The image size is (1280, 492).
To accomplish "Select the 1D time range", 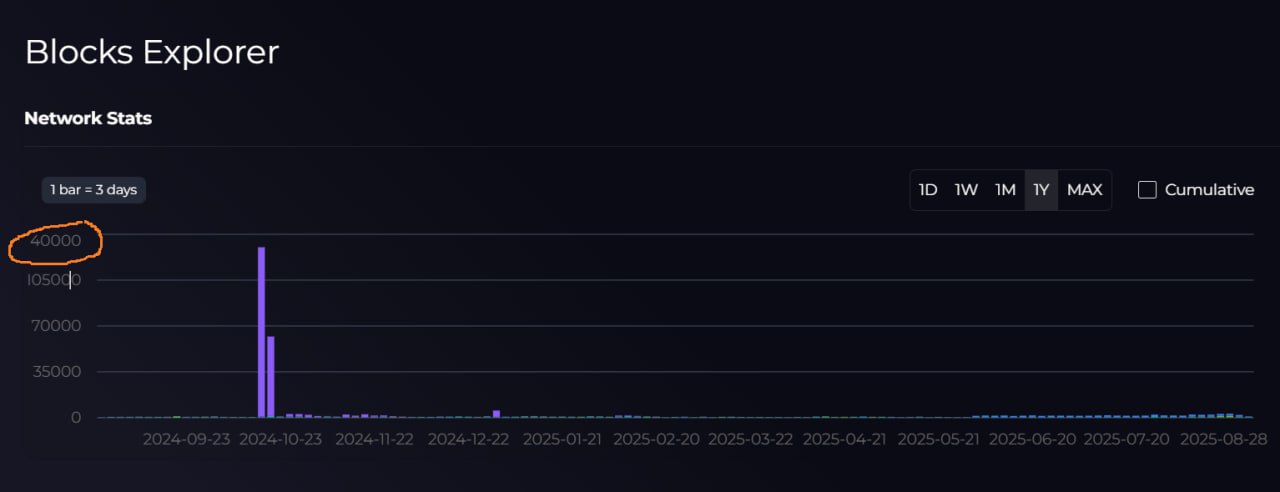I will tap(928, 190).
